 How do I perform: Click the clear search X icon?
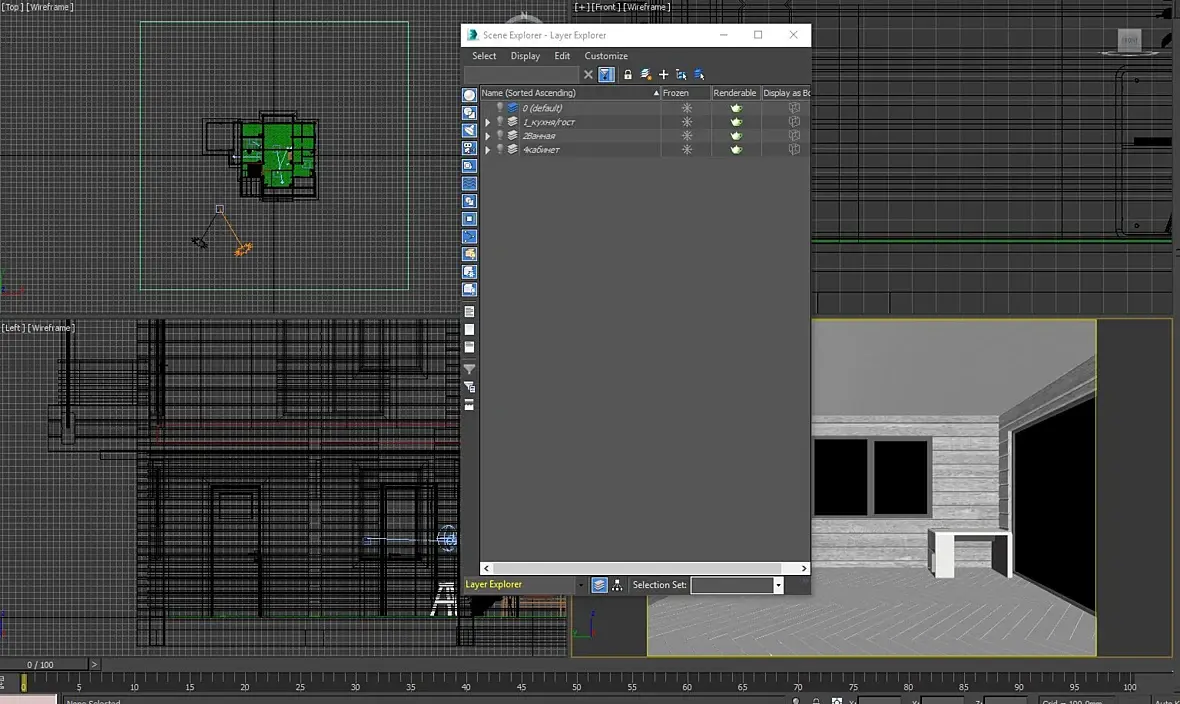(x=588, y=75)
